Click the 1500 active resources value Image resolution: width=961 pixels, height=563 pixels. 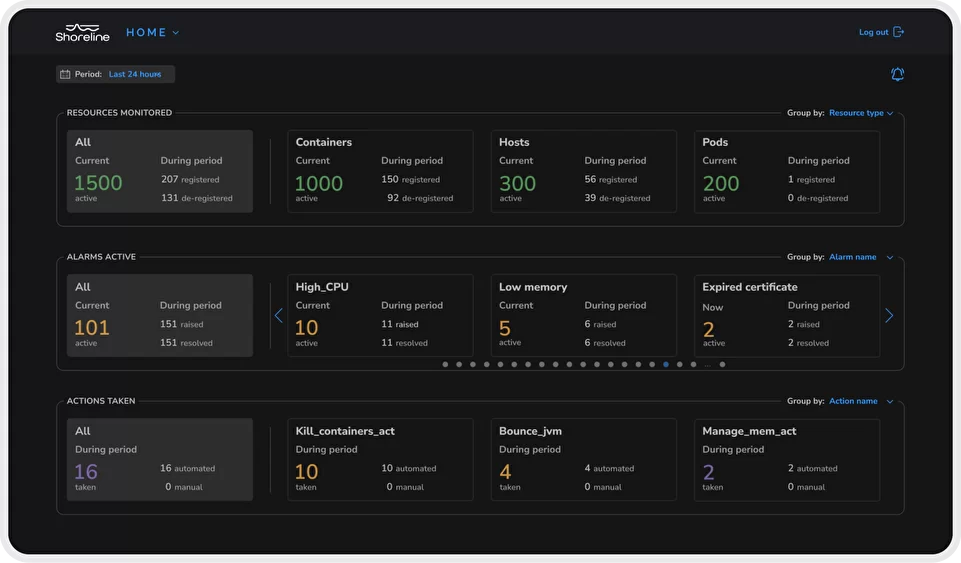coord(98,183)
